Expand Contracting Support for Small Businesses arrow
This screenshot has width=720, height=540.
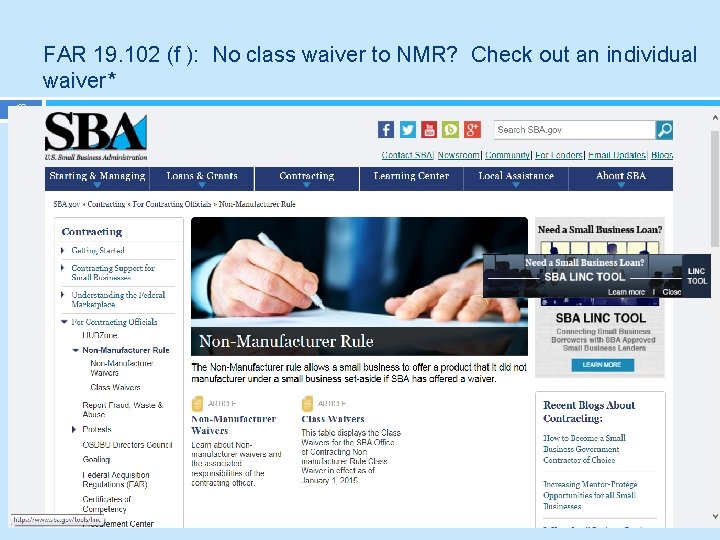click(62, 268)
